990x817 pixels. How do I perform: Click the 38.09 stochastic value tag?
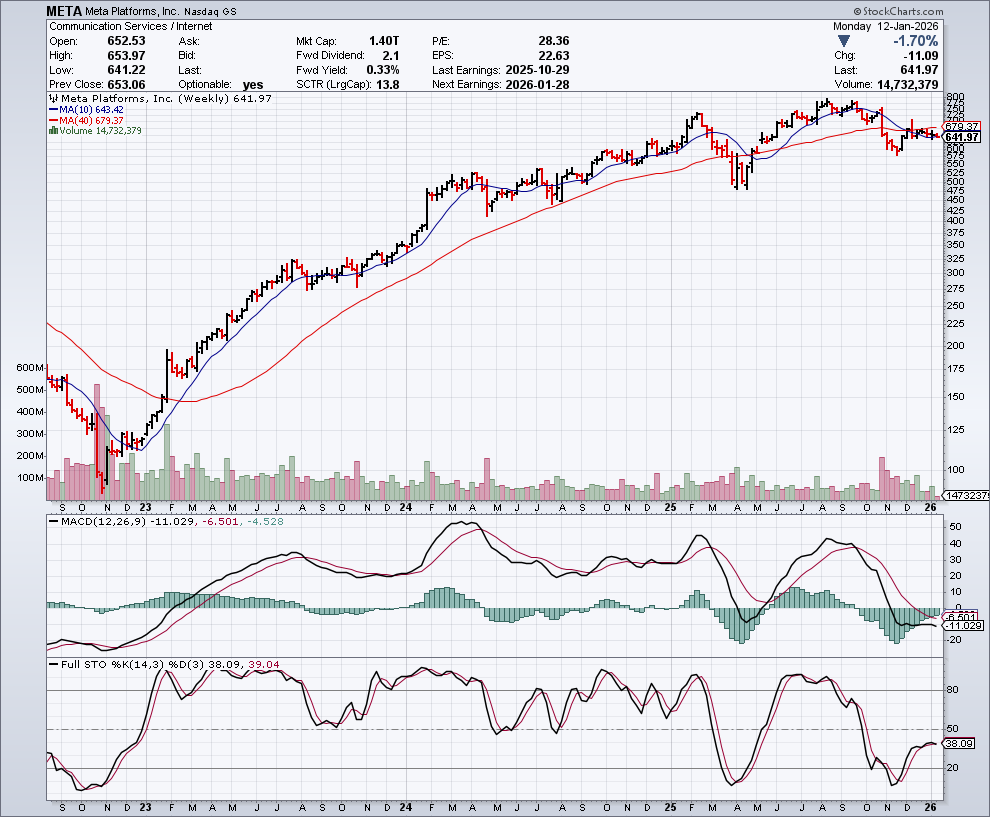click(960, 743)
